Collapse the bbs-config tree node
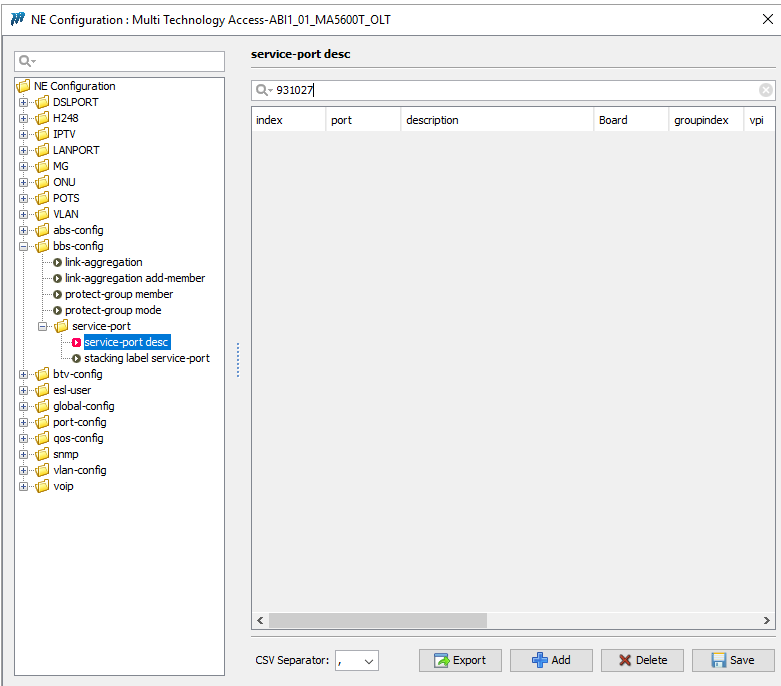 (24, 246)
